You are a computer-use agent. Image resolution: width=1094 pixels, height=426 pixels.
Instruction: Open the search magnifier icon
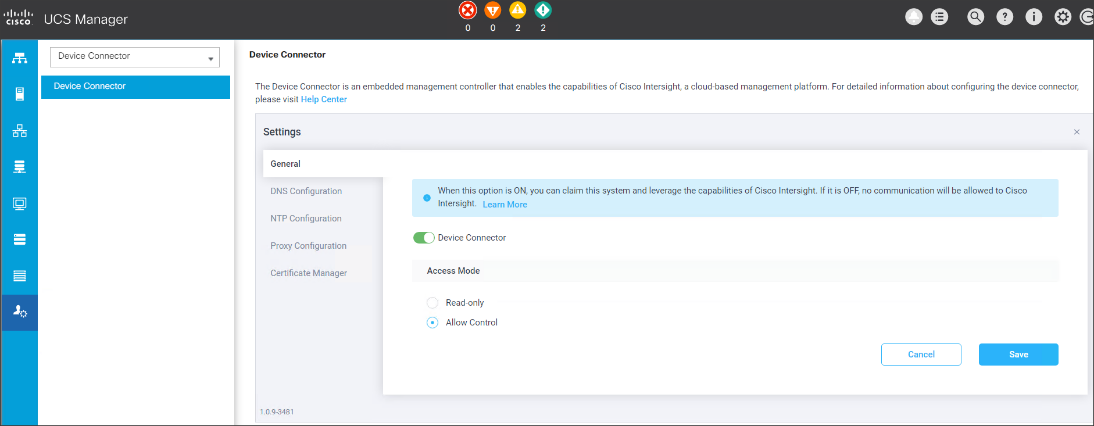975,18
